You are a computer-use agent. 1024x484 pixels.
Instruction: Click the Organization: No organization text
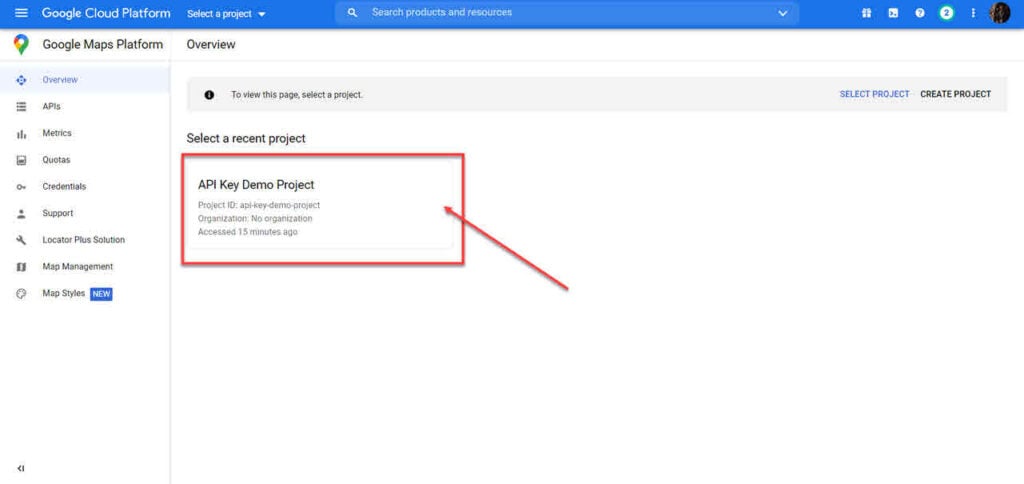pos(255,219)
